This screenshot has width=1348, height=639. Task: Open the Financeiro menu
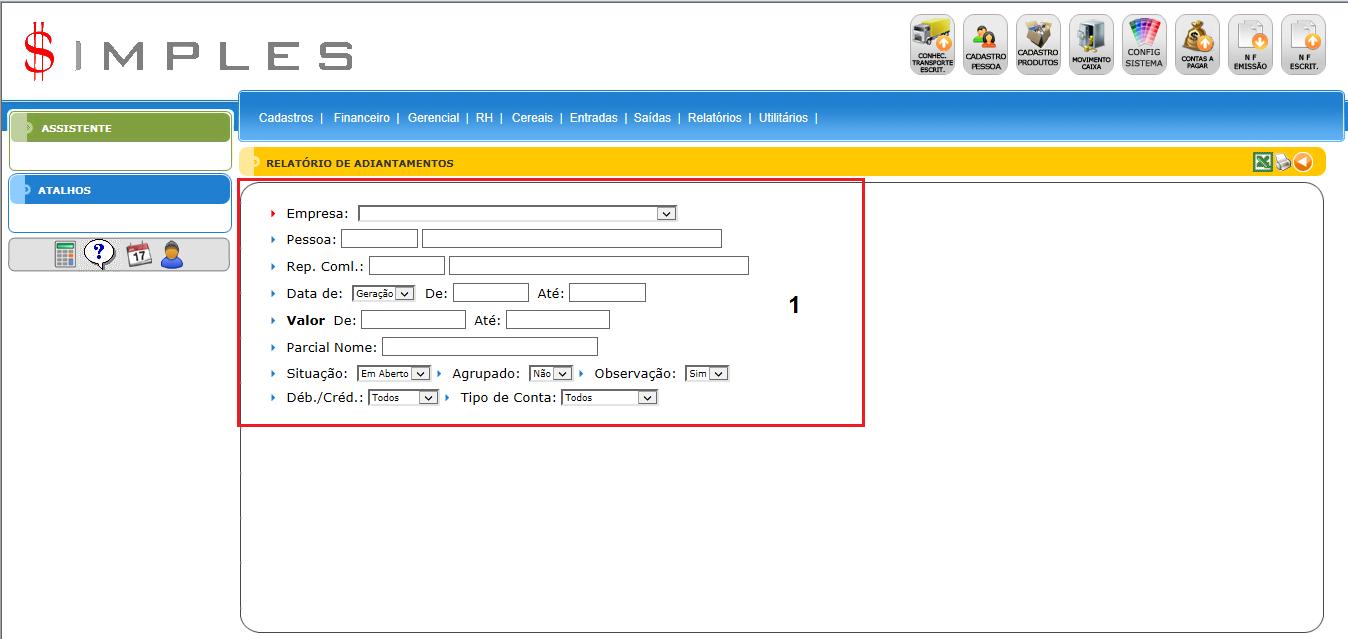[x=362, y=118]
